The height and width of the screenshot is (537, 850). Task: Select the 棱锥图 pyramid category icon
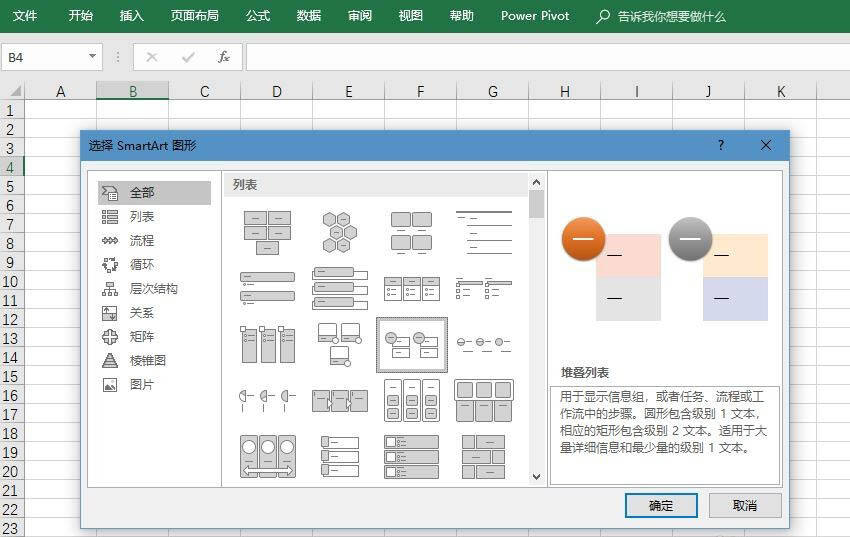point(110,361)
